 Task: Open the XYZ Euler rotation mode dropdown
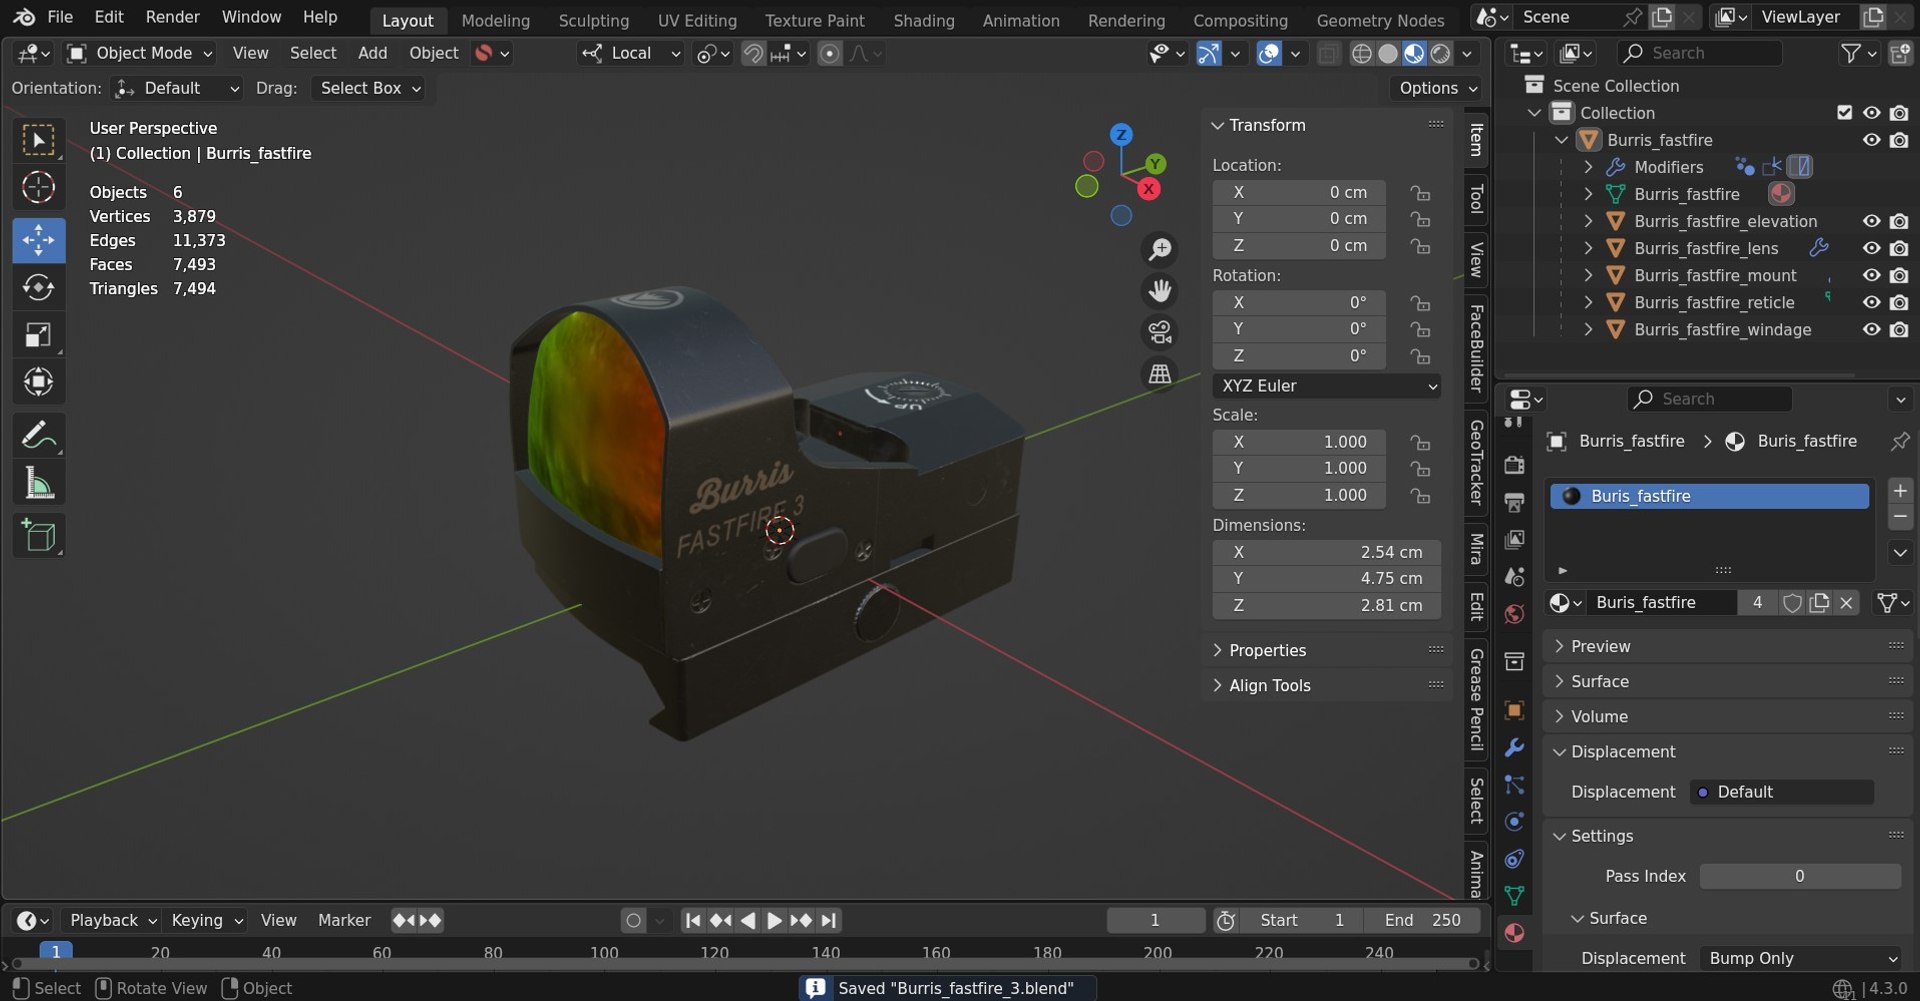click(1327, 386)
